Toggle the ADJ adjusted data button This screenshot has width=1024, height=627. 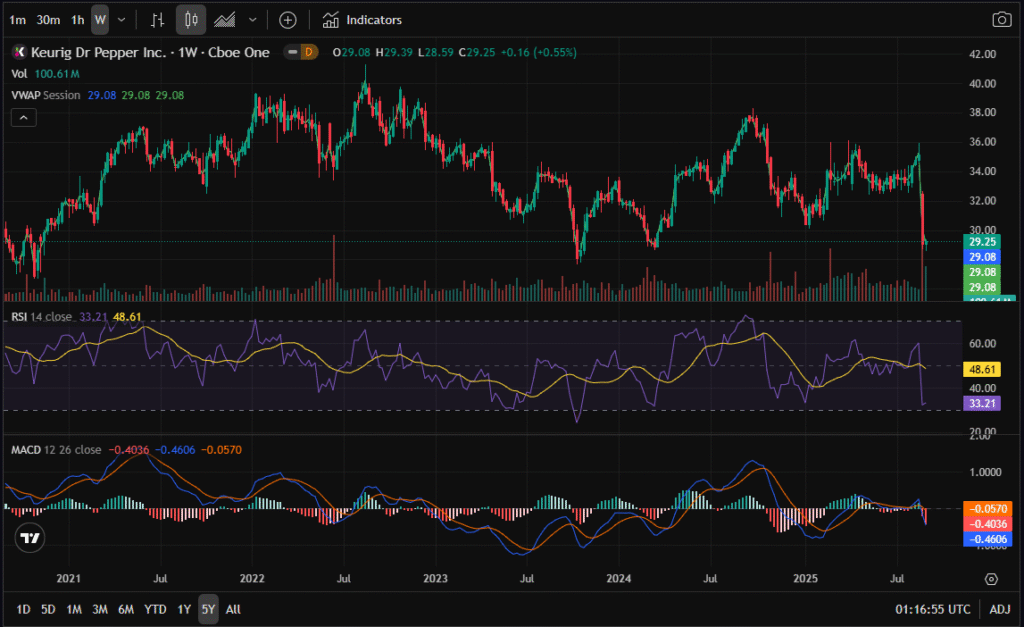999,609
